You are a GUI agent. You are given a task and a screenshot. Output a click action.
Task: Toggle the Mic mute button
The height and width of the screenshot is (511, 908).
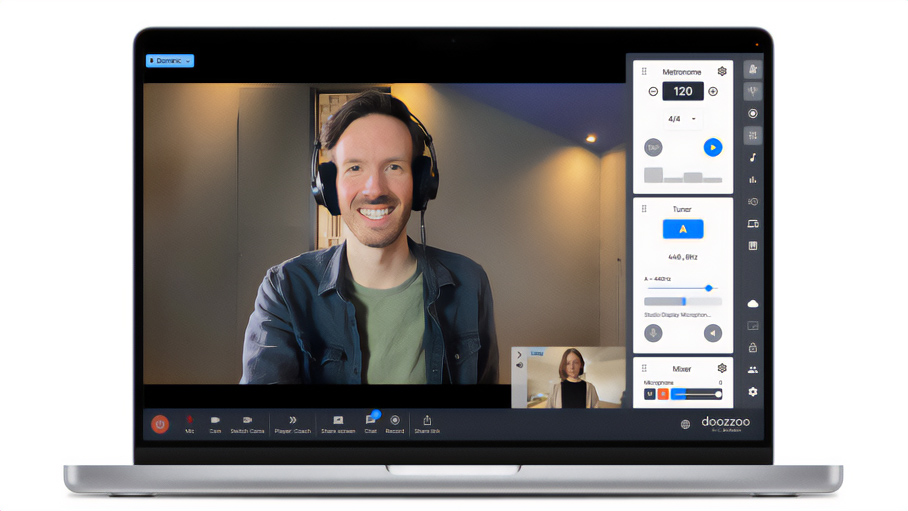pyautogui.click(x=189, y=423)
